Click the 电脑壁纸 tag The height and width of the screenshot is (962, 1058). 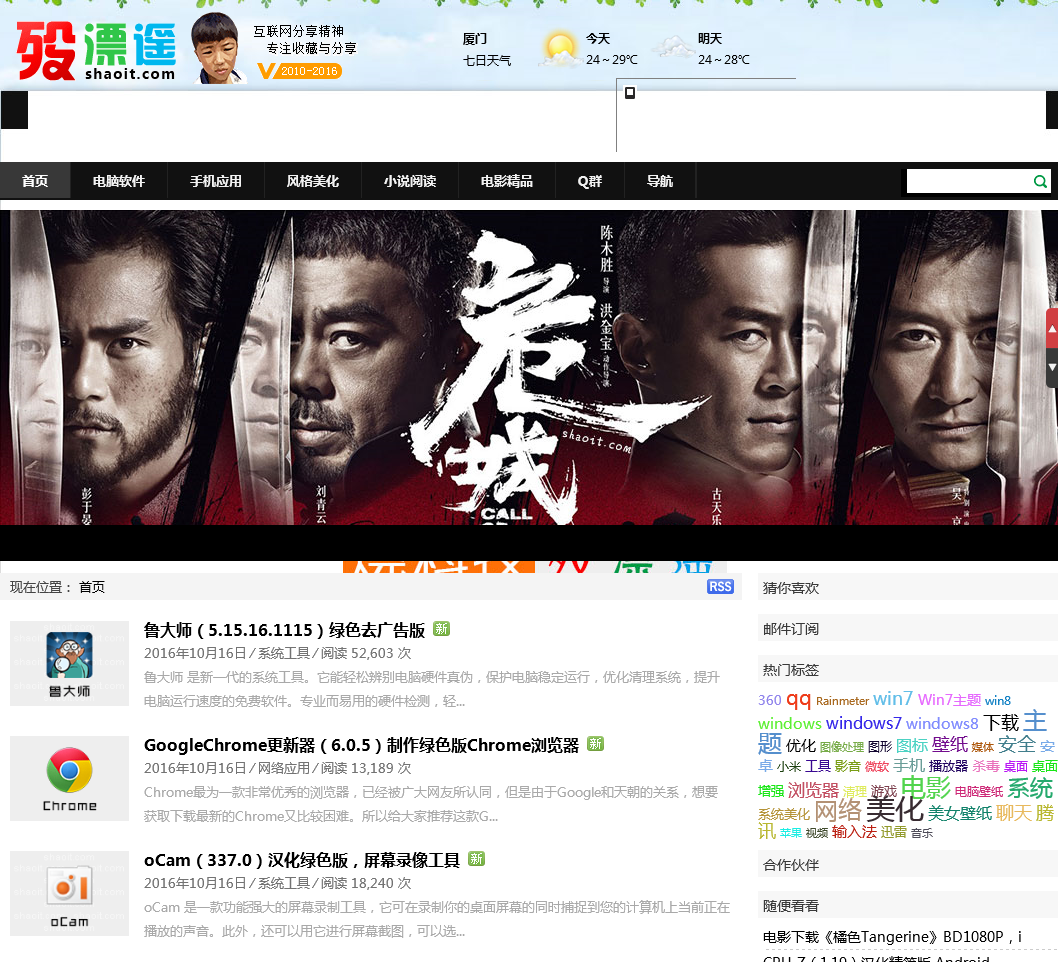978,792
